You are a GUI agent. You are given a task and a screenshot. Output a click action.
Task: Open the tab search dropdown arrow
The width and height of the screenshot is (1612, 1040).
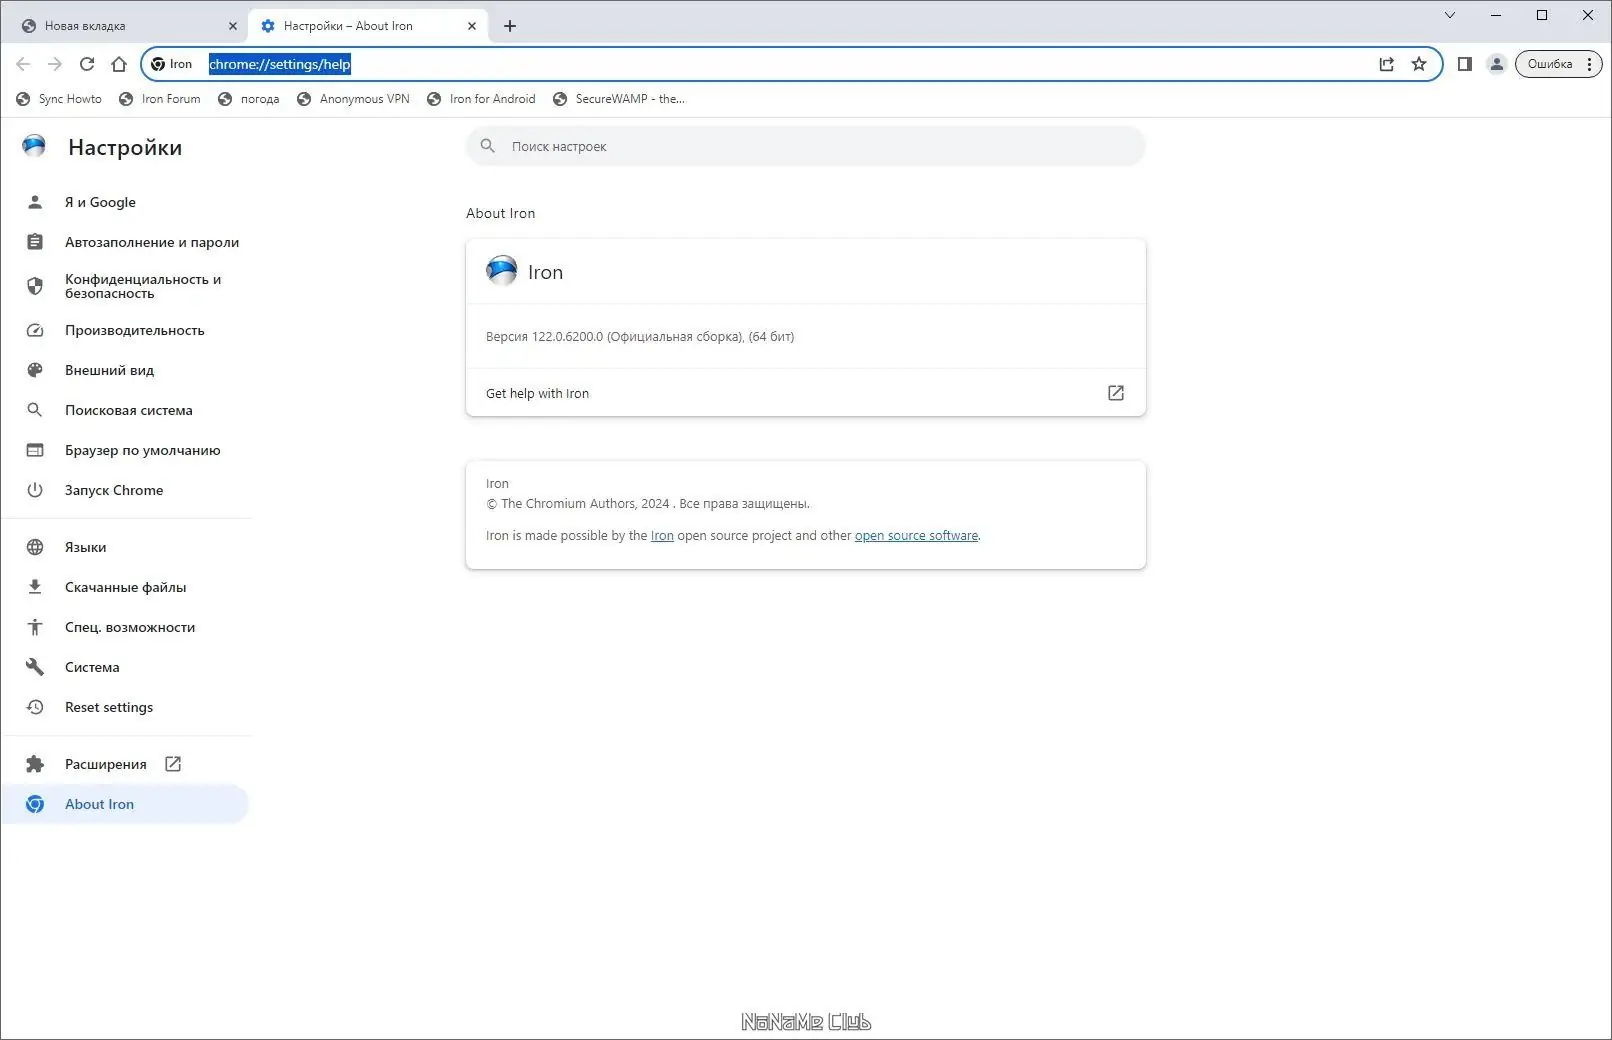[1450, 15]
